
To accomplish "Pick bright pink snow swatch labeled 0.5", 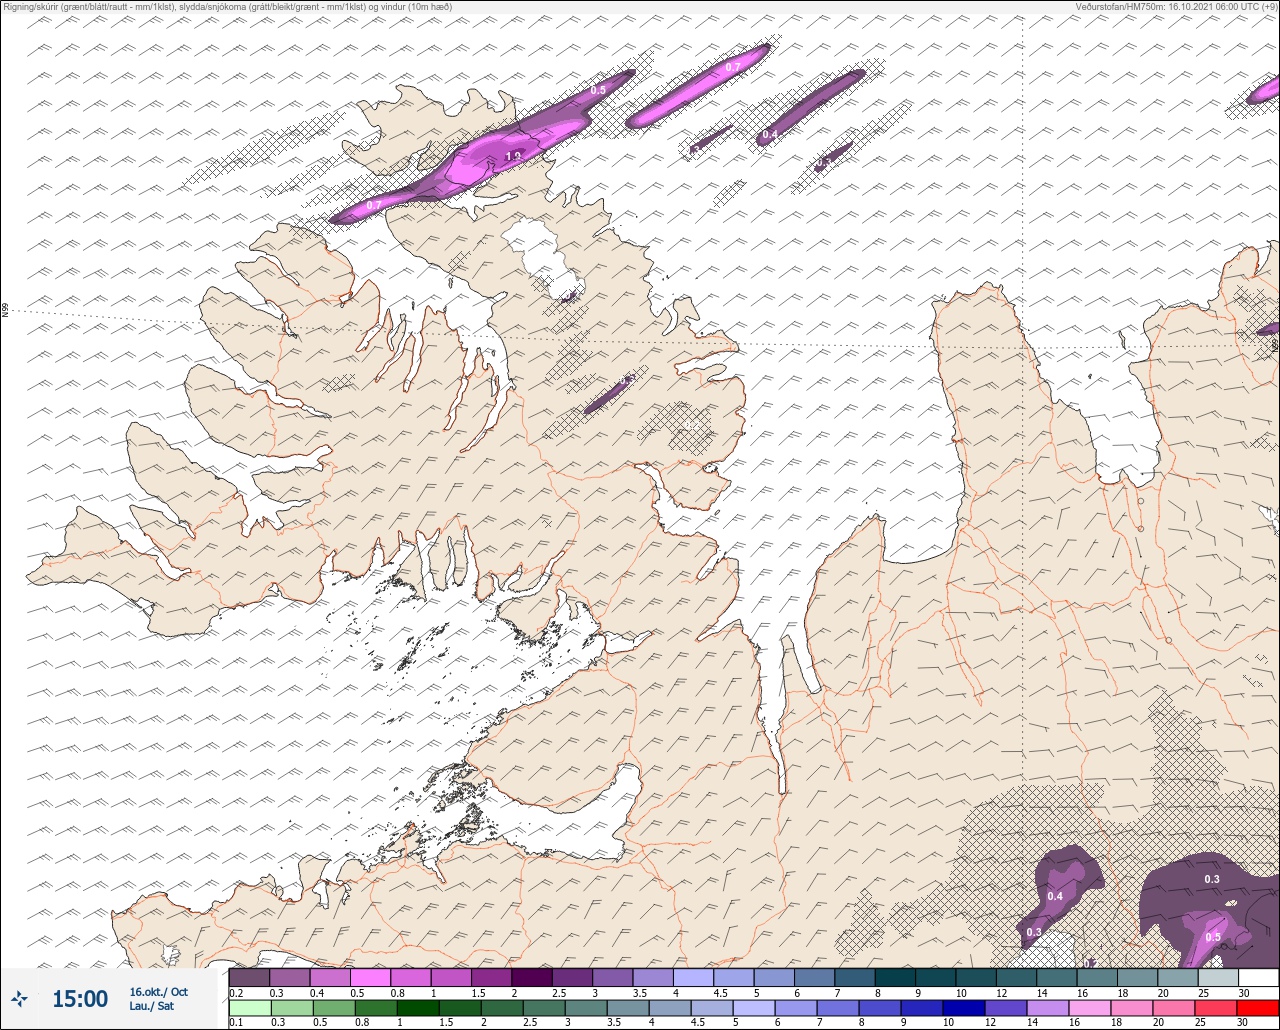I will [370, 977].
